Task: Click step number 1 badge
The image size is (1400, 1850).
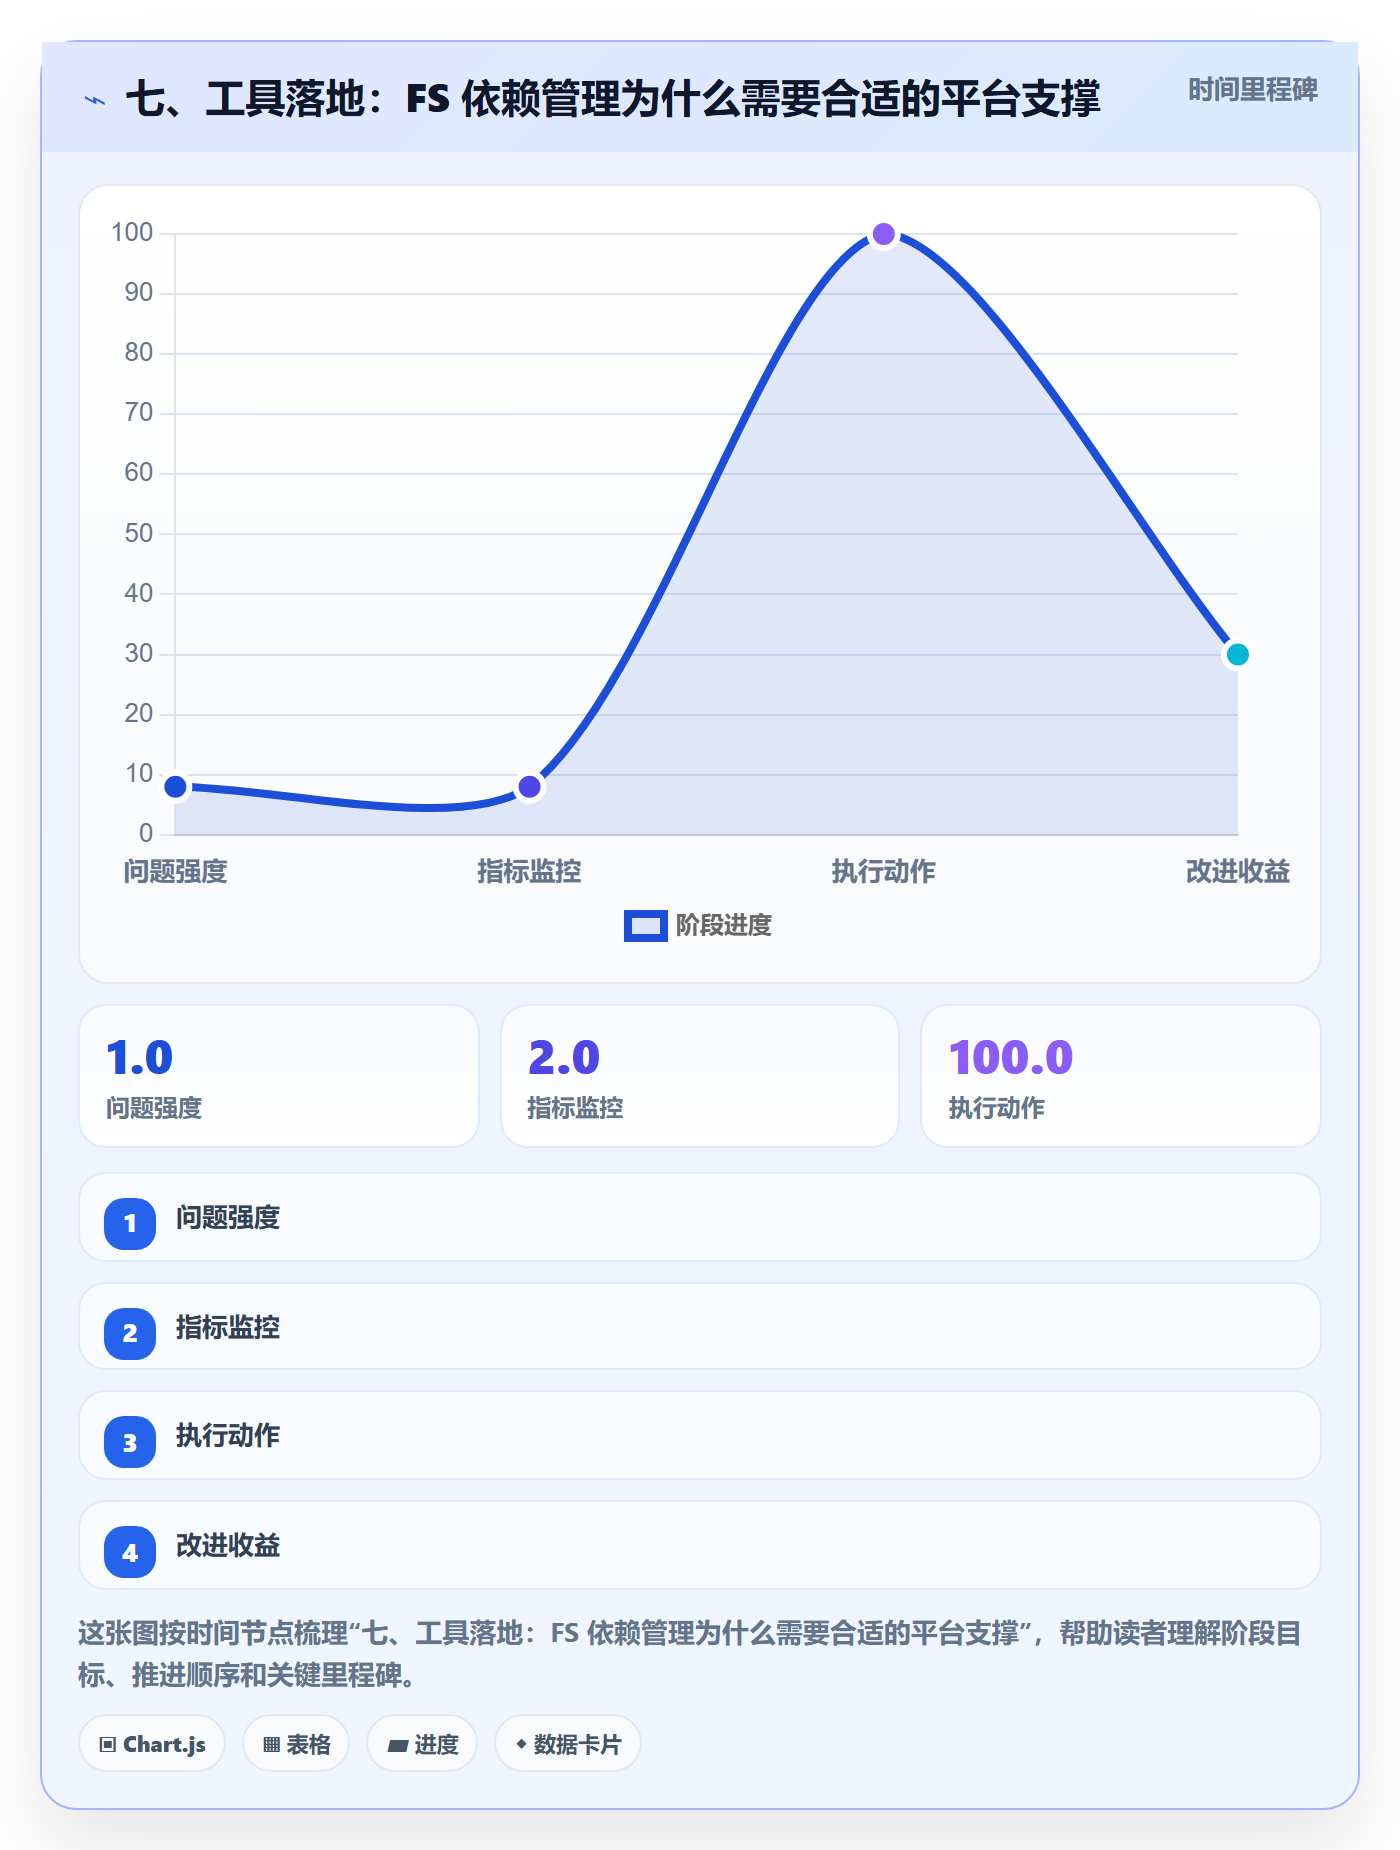Action: (x=130, y=1223)
